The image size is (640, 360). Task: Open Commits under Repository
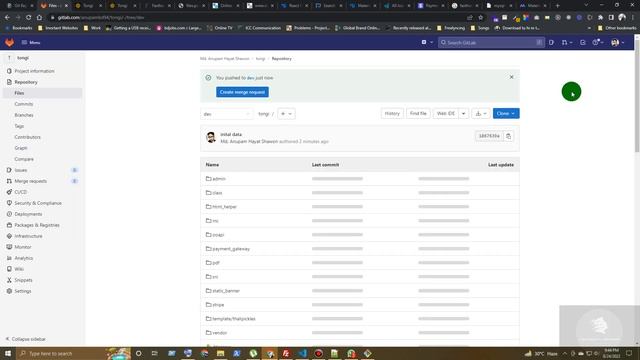click(x=24, y=104)
